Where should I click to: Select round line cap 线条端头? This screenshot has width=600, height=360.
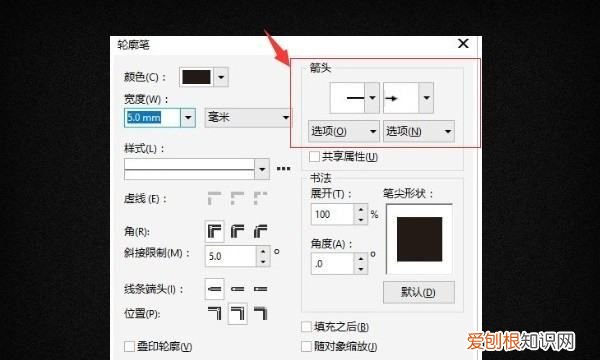pos(237,289)
